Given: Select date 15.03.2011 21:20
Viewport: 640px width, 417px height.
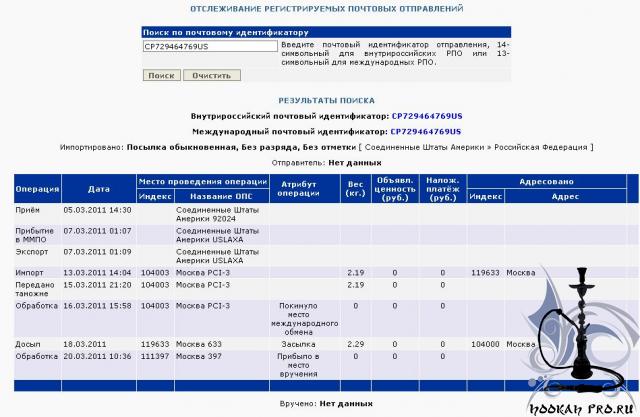Looking at the screenshot, I should tap(97, 285).
